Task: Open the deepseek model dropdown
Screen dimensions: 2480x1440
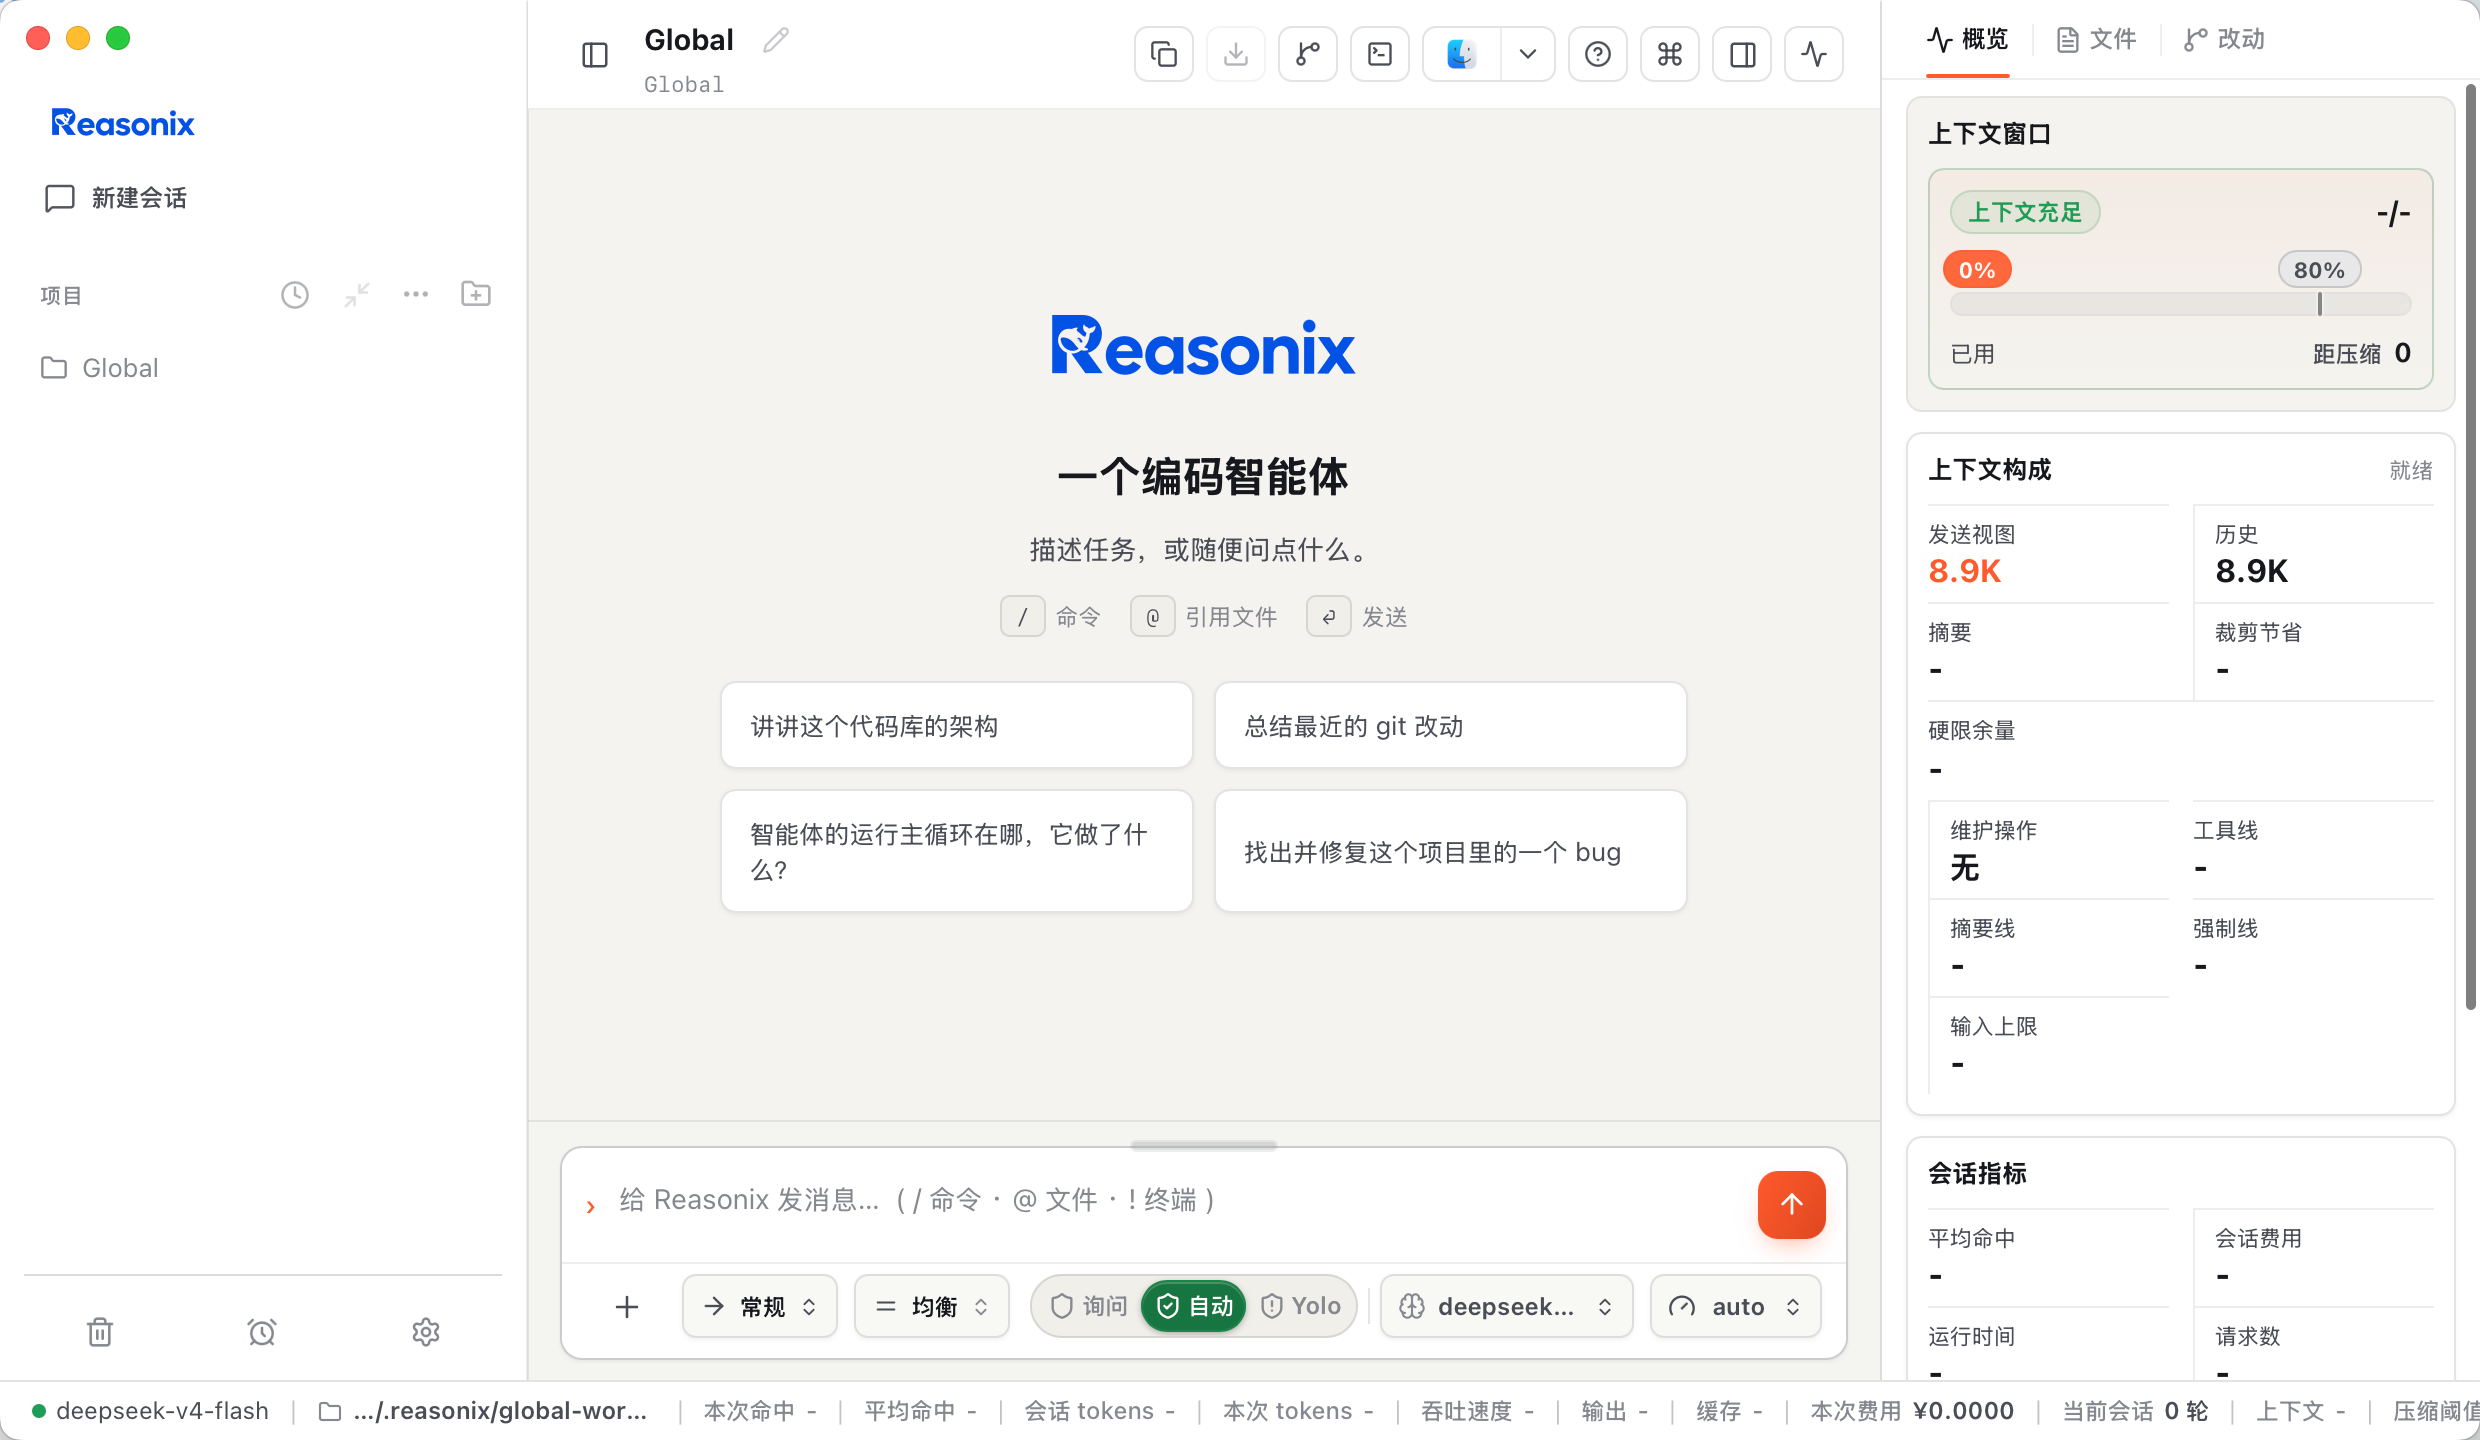Action: coord(1506,1306)
